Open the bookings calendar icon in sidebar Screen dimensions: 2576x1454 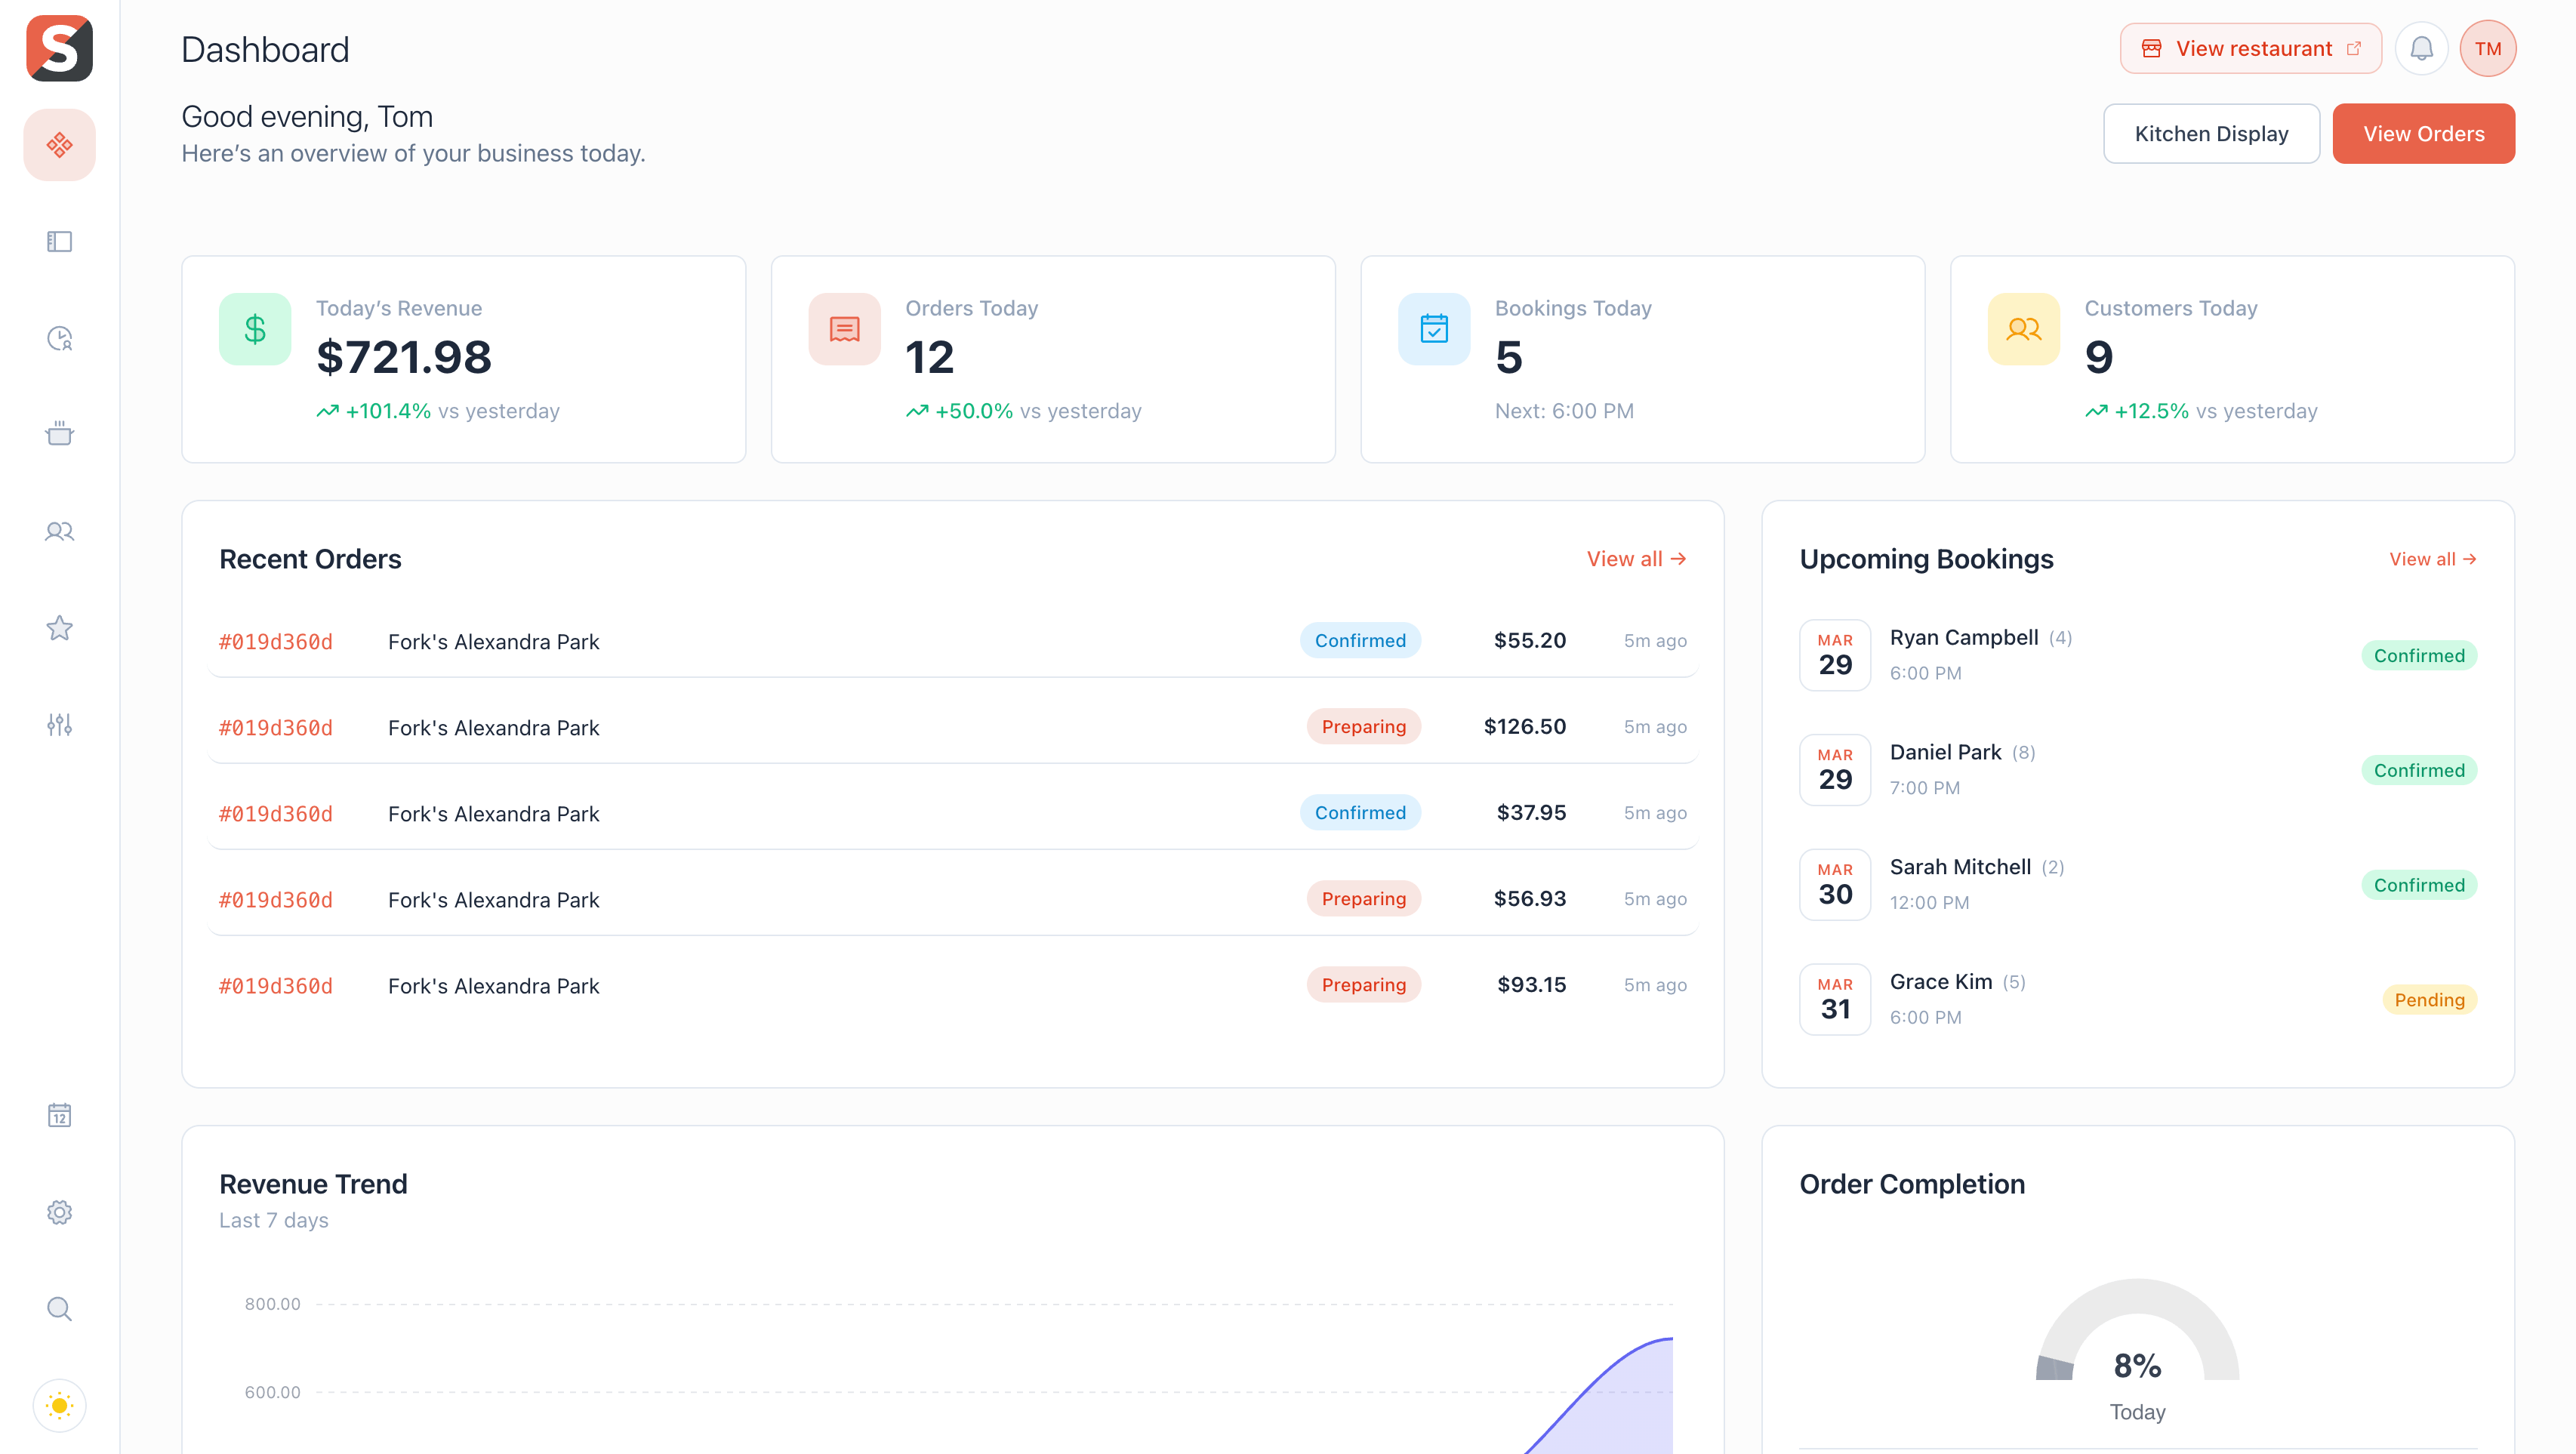[59, 1116]
